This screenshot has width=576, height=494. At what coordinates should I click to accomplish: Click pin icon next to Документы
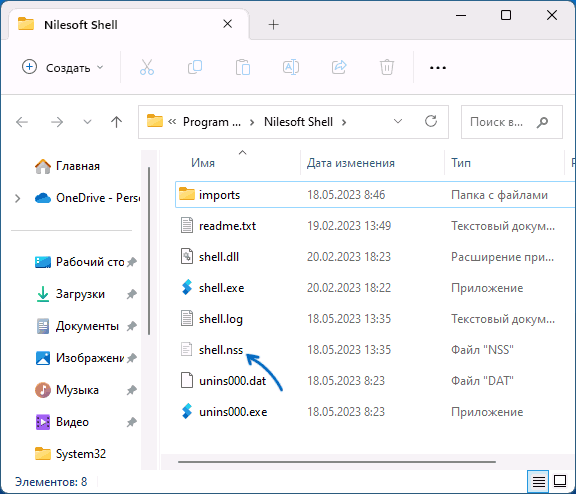click(132, 326)
